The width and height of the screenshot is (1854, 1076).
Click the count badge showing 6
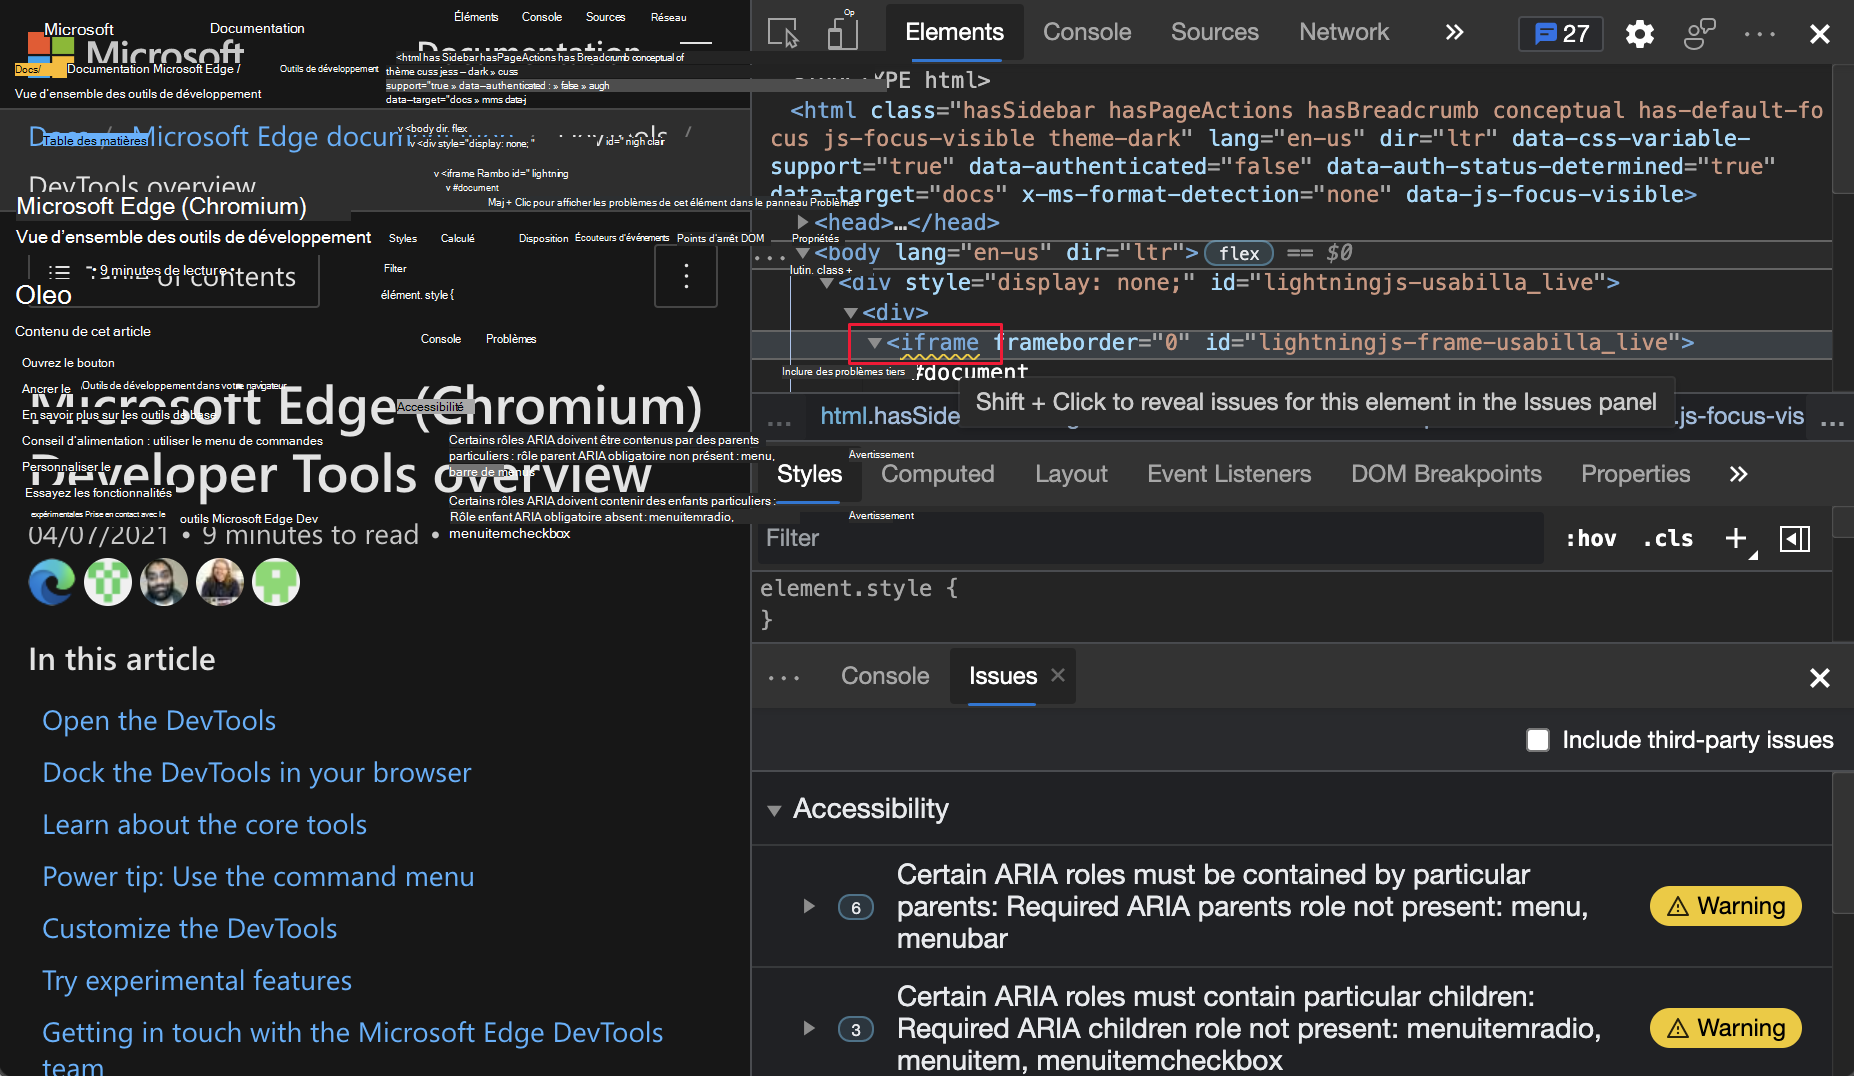click(856, 907)
